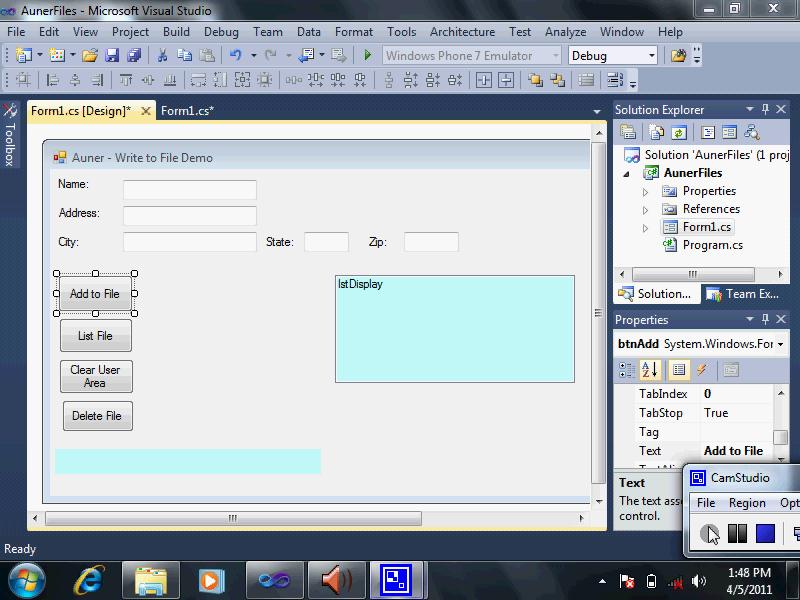Click the designer's horizontal scrollbar
The image size is (800, 600).
tap(232, 518)
